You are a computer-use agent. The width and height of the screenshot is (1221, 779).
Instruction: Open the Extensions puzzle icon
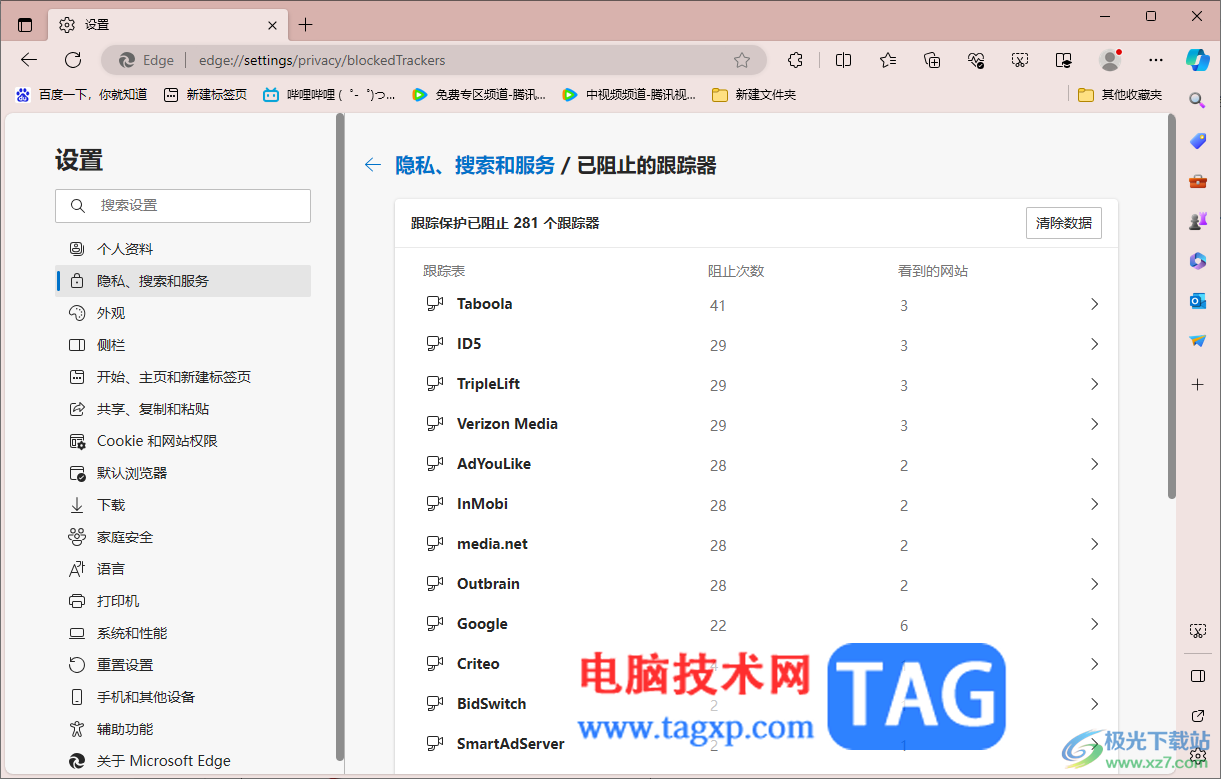coord(795,60)
